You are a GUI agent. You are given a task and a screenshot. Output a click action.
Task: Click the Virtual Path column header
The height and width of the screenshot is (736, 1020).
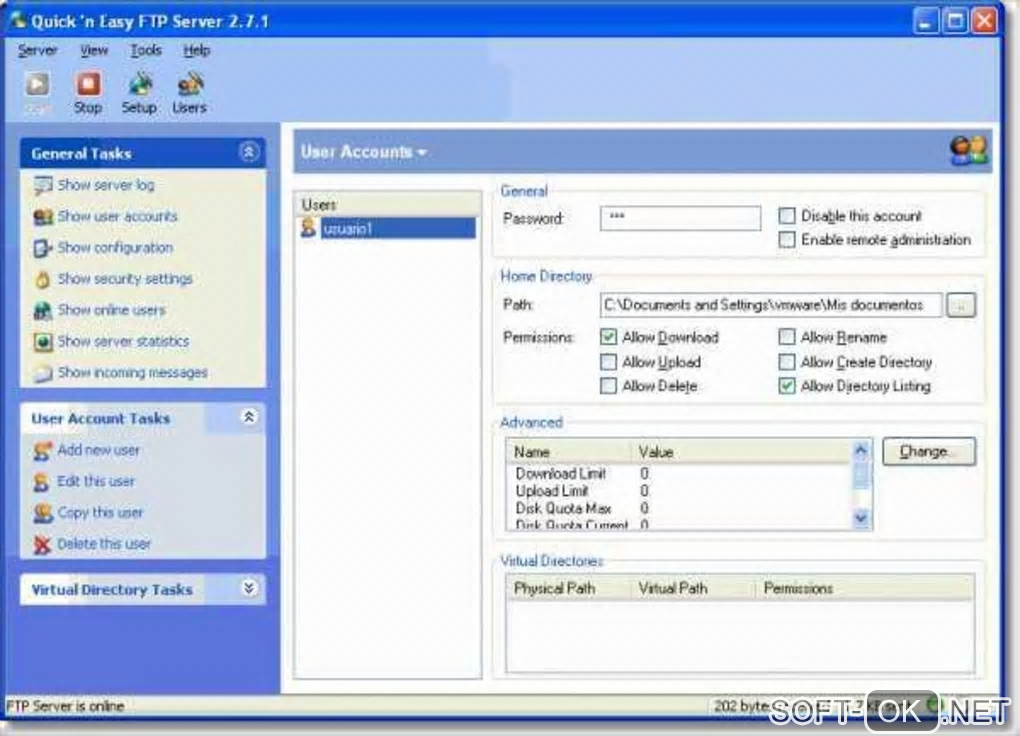[x=692, y=588]
